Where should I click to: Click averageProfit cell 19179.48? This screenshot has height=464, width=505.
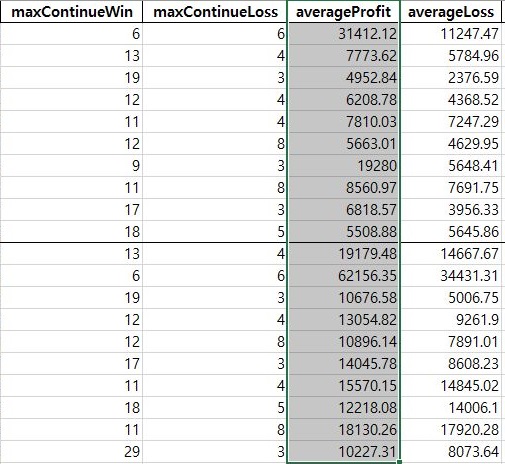(343, 254)
